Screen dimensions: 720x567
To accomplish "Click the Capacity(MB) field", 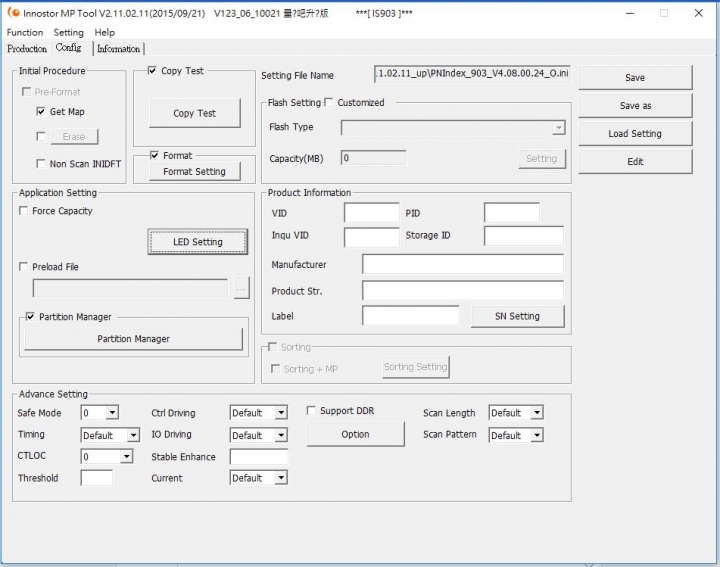I will click(x=373, y=158).
